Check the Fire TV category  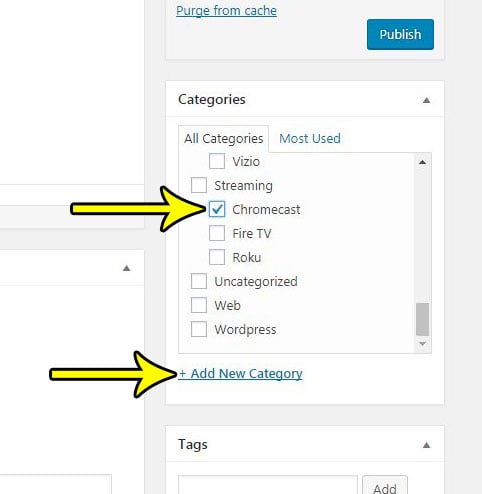pos(217,233)
